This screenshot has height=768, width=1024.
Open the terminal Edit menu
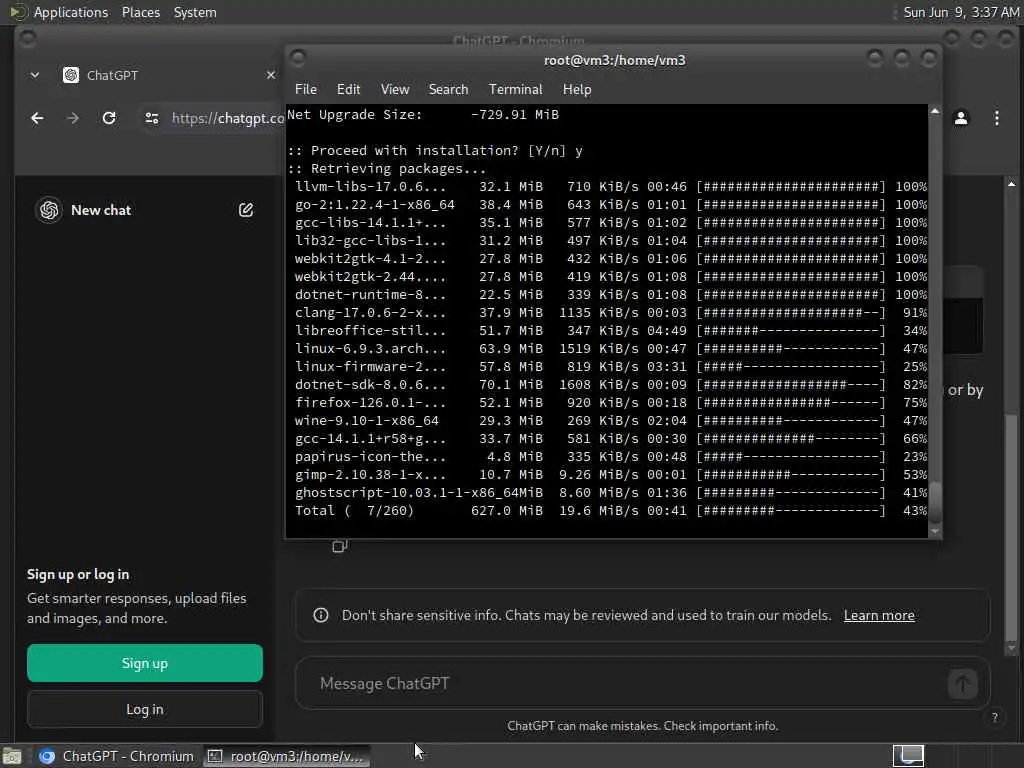(348, 89)
